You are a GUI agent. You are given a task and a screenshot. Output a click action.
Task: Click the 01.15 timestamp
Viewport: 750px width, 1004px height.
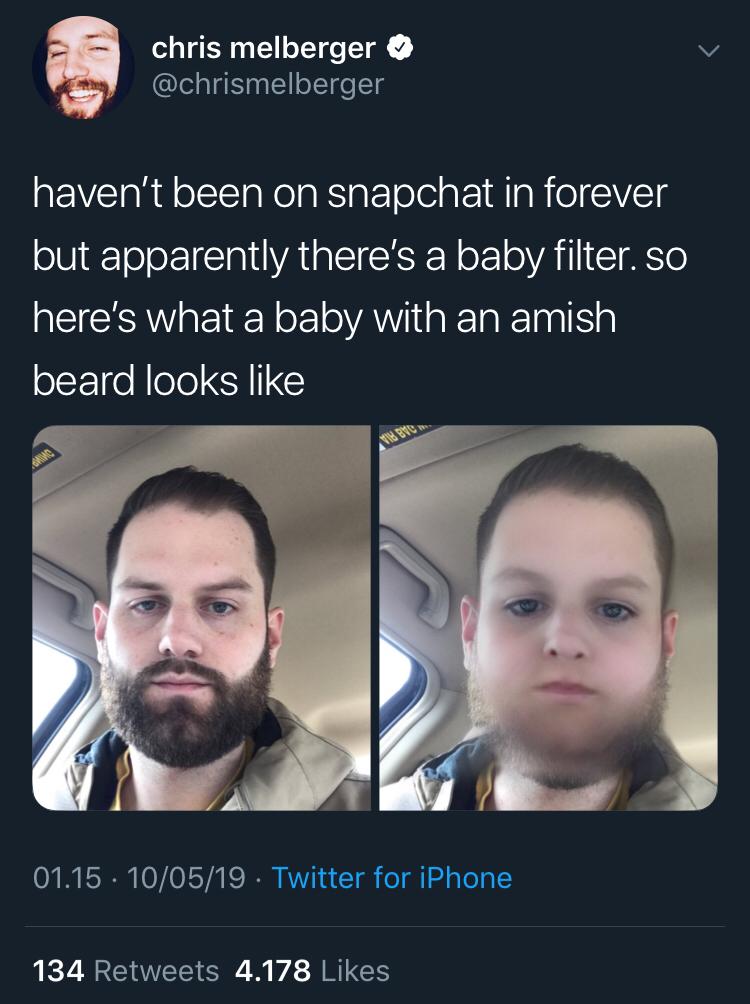coord(67,878)
